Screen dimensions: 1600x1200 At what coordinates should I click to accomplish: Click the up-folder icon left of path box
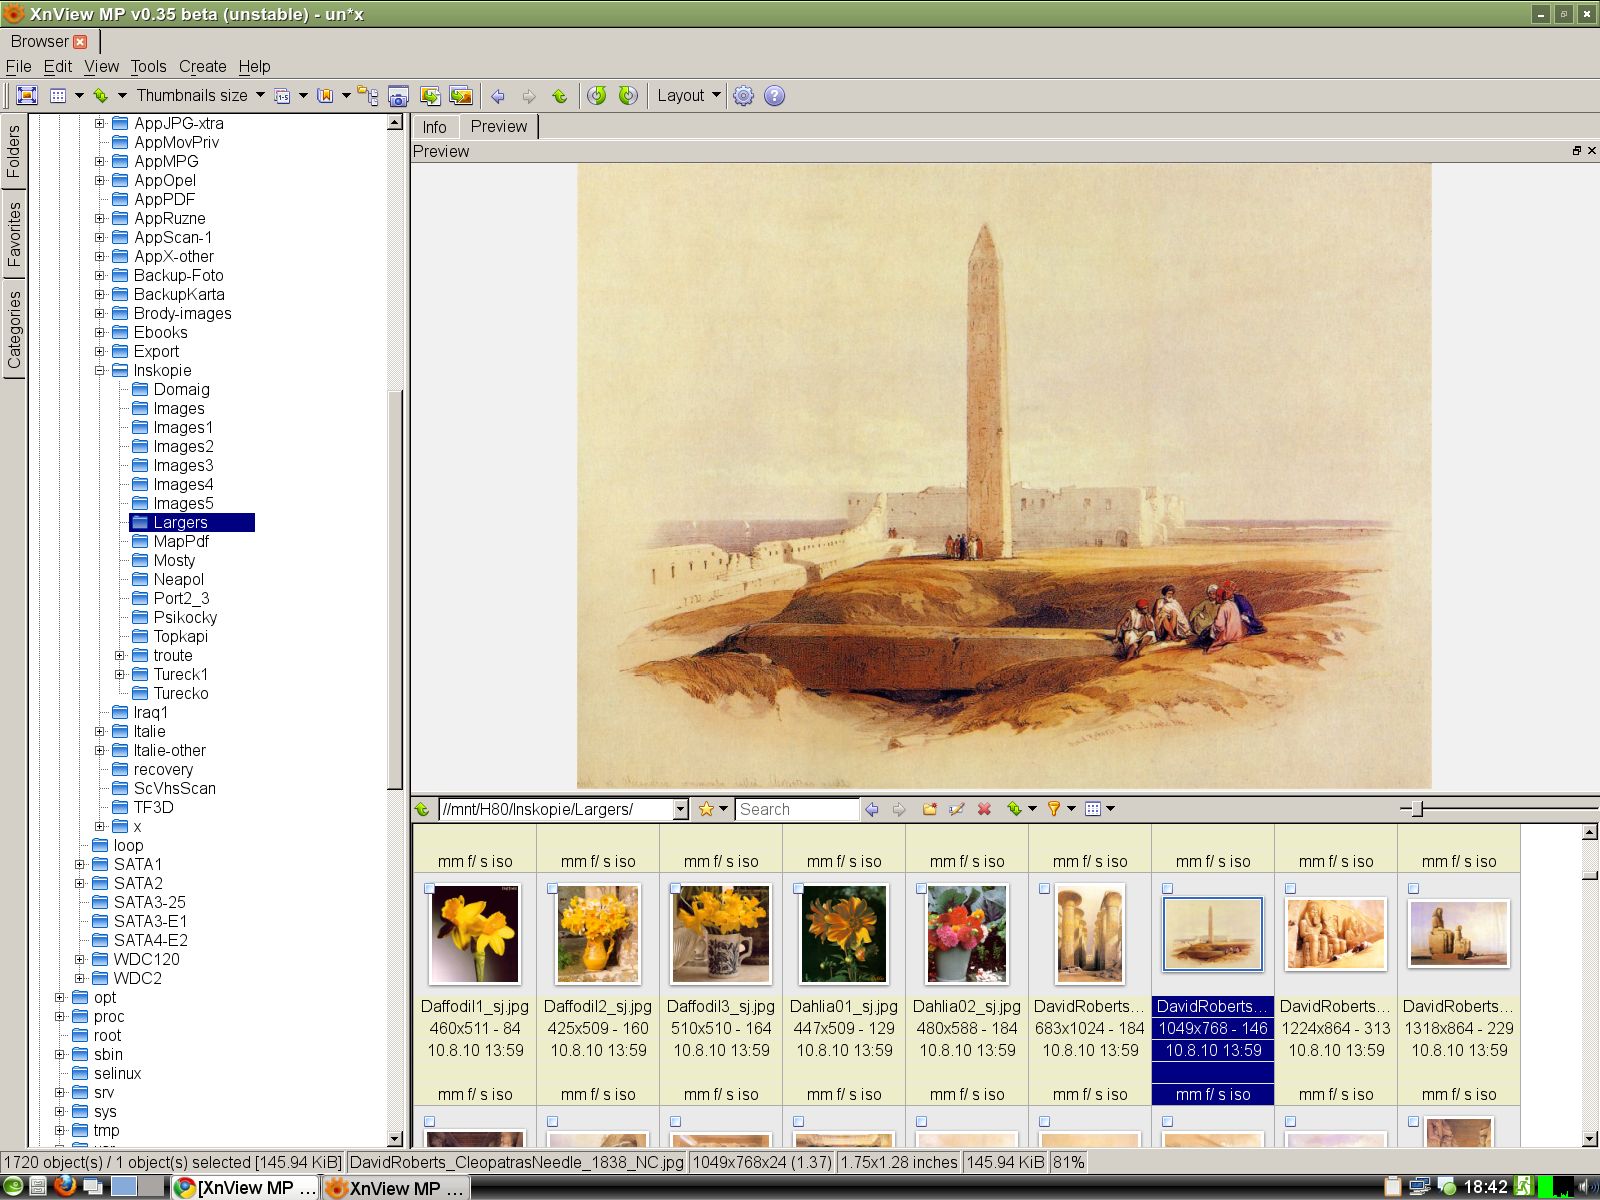point(423,809)
